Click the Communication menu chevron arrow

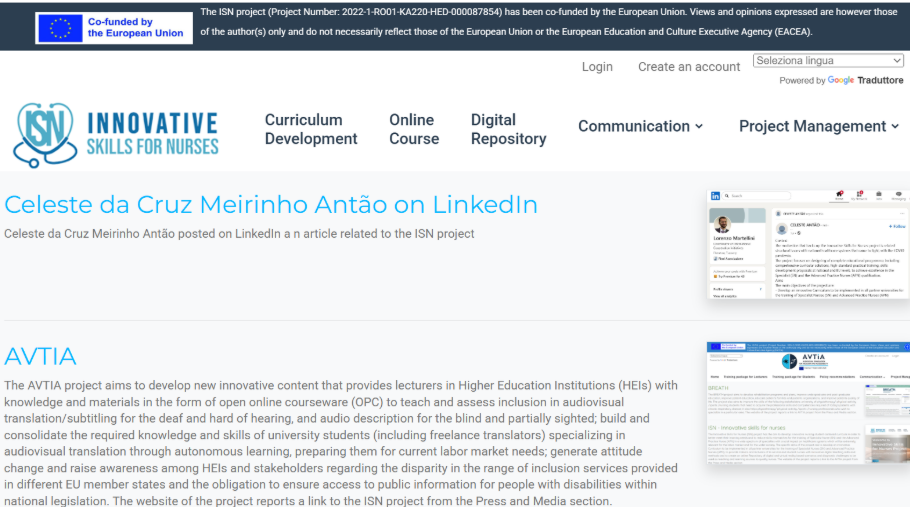699,126
